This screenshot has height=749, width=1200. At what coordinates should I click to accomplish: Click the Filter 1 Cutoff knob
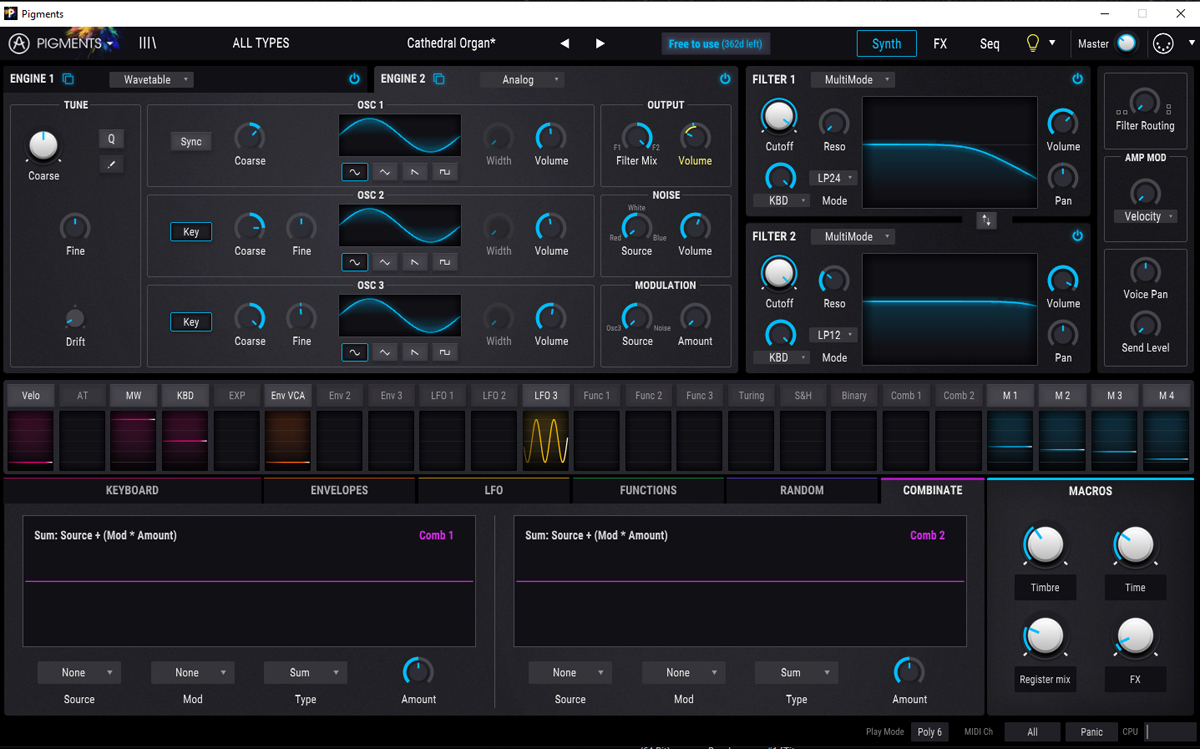[779, 118]
